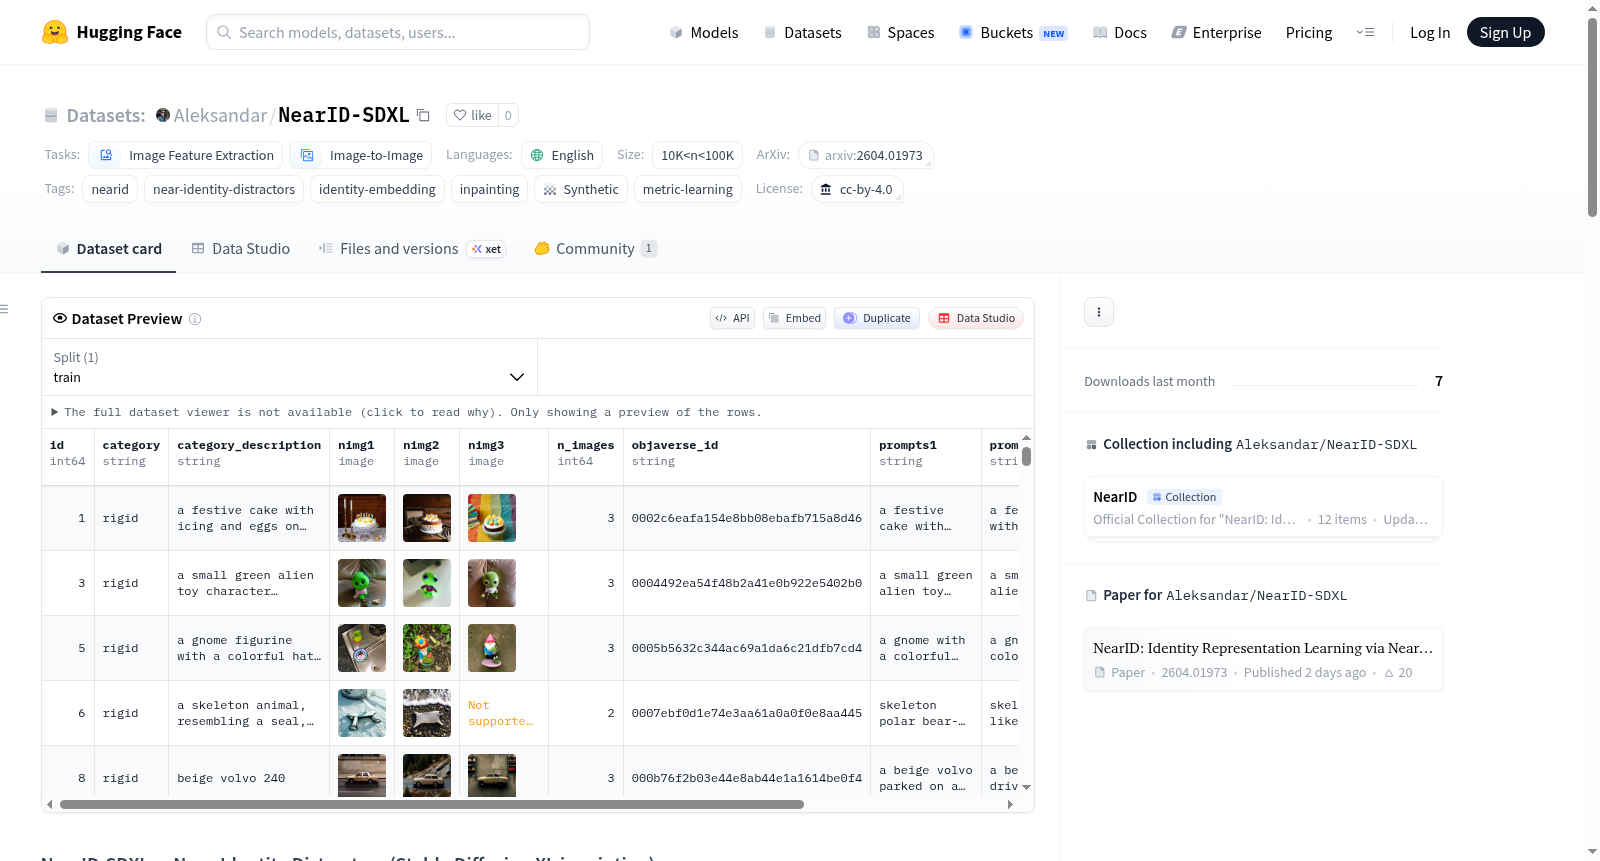Open the Pricing page link

point(1309,32)
